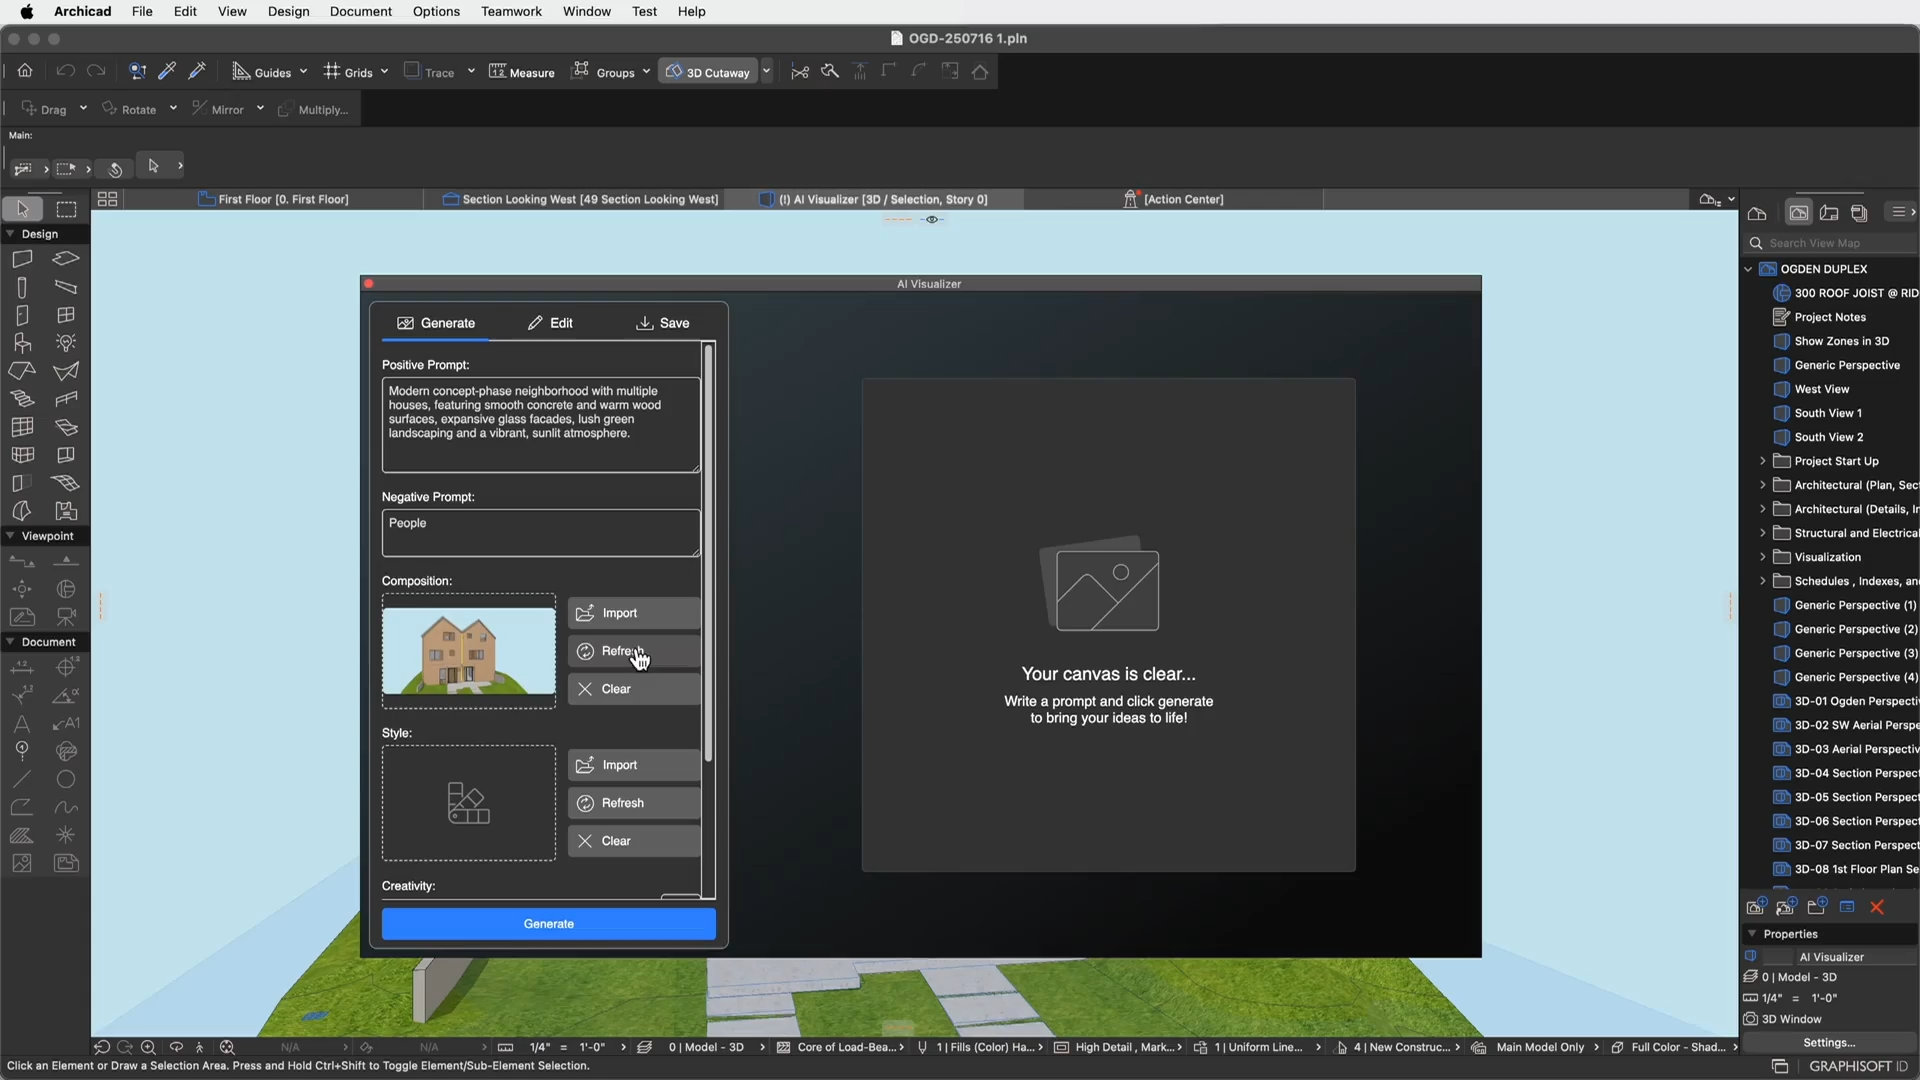Click the Redo arrow icon
Image resolution: width=1920 pixels, height=1080 pixels.
96,71
